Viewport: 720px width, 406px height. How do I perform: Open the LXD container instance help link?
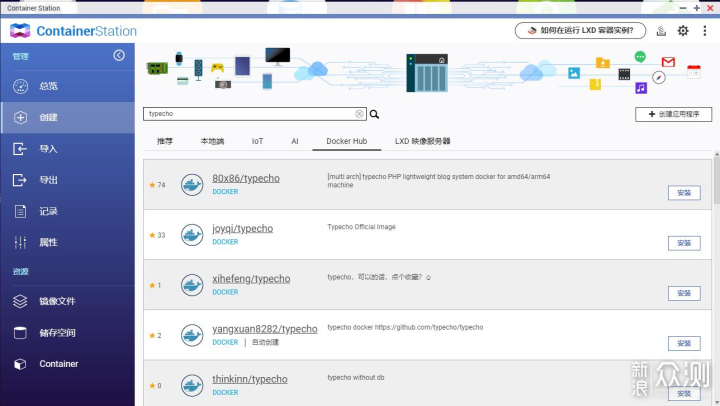pos(580,31)
